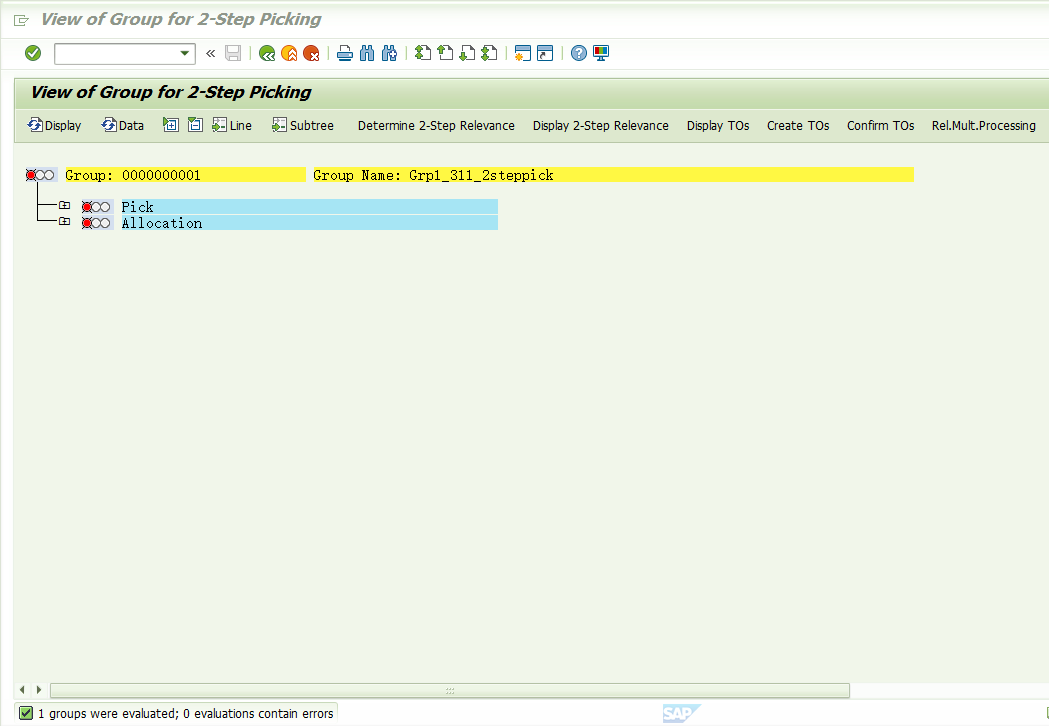
Task: Toggle the Group 0000000001 status indicator
Action: tap(40, 174)
